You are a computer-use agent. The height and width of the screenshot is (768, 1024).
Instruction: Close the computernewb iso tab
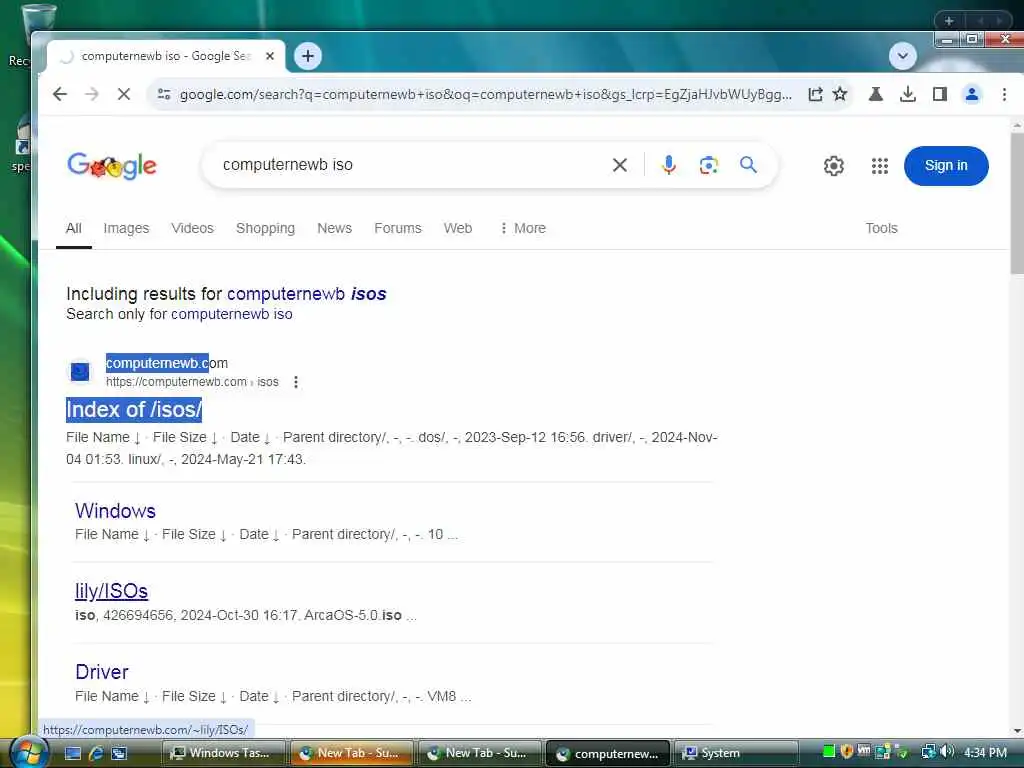(270, 56)
